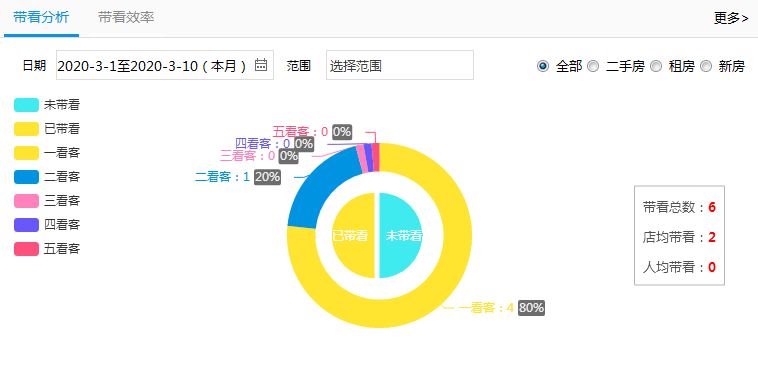Select the 带看分析 tab
The height and width of the screenshot is (369, 758).
[x=42, y=18]
